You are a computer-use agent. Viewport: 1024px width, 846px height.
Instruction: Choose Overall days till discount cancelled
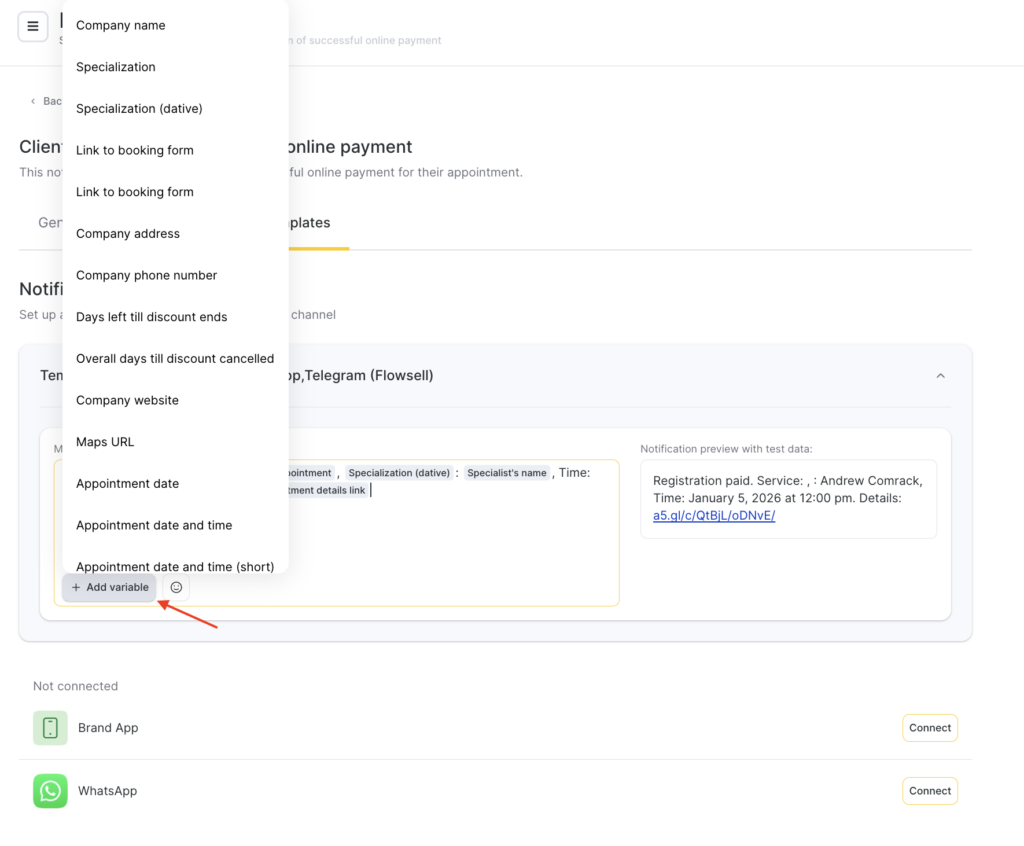click(x=175, y=359)
